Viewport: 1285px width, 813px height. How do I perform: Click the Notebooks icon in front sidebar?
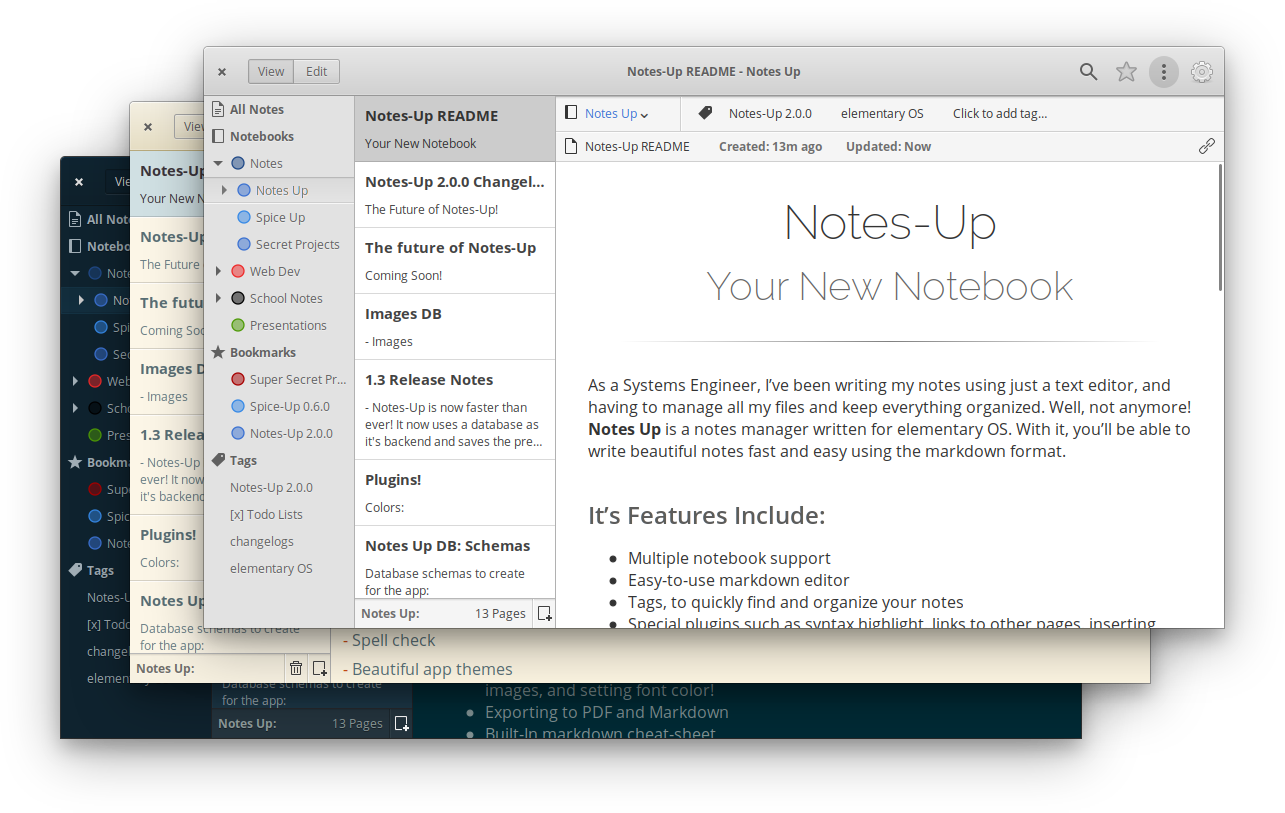(x=217, y=136)
